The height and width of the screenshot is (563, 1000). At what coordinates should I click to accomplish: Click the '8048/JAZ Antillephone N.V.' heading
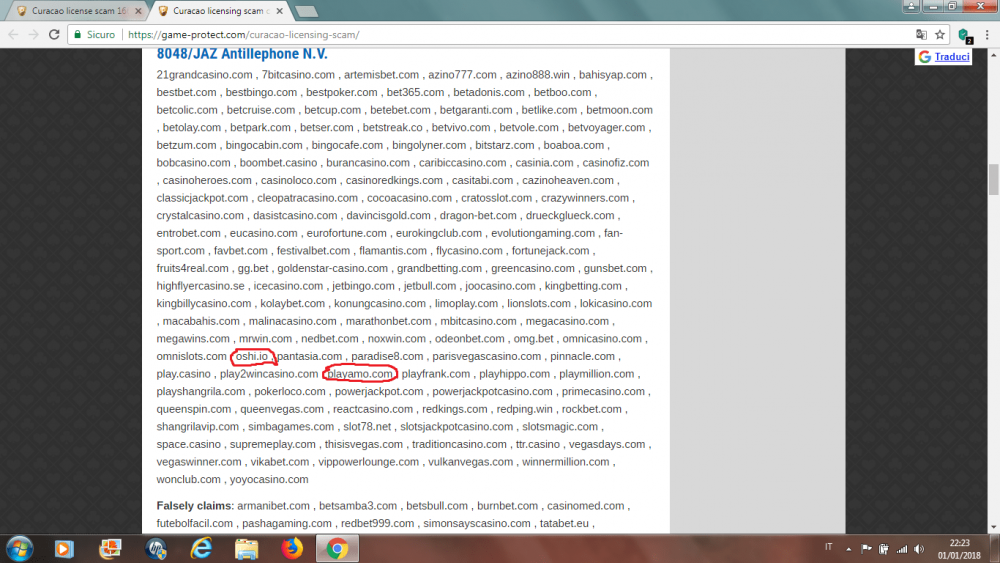(242, 54)
